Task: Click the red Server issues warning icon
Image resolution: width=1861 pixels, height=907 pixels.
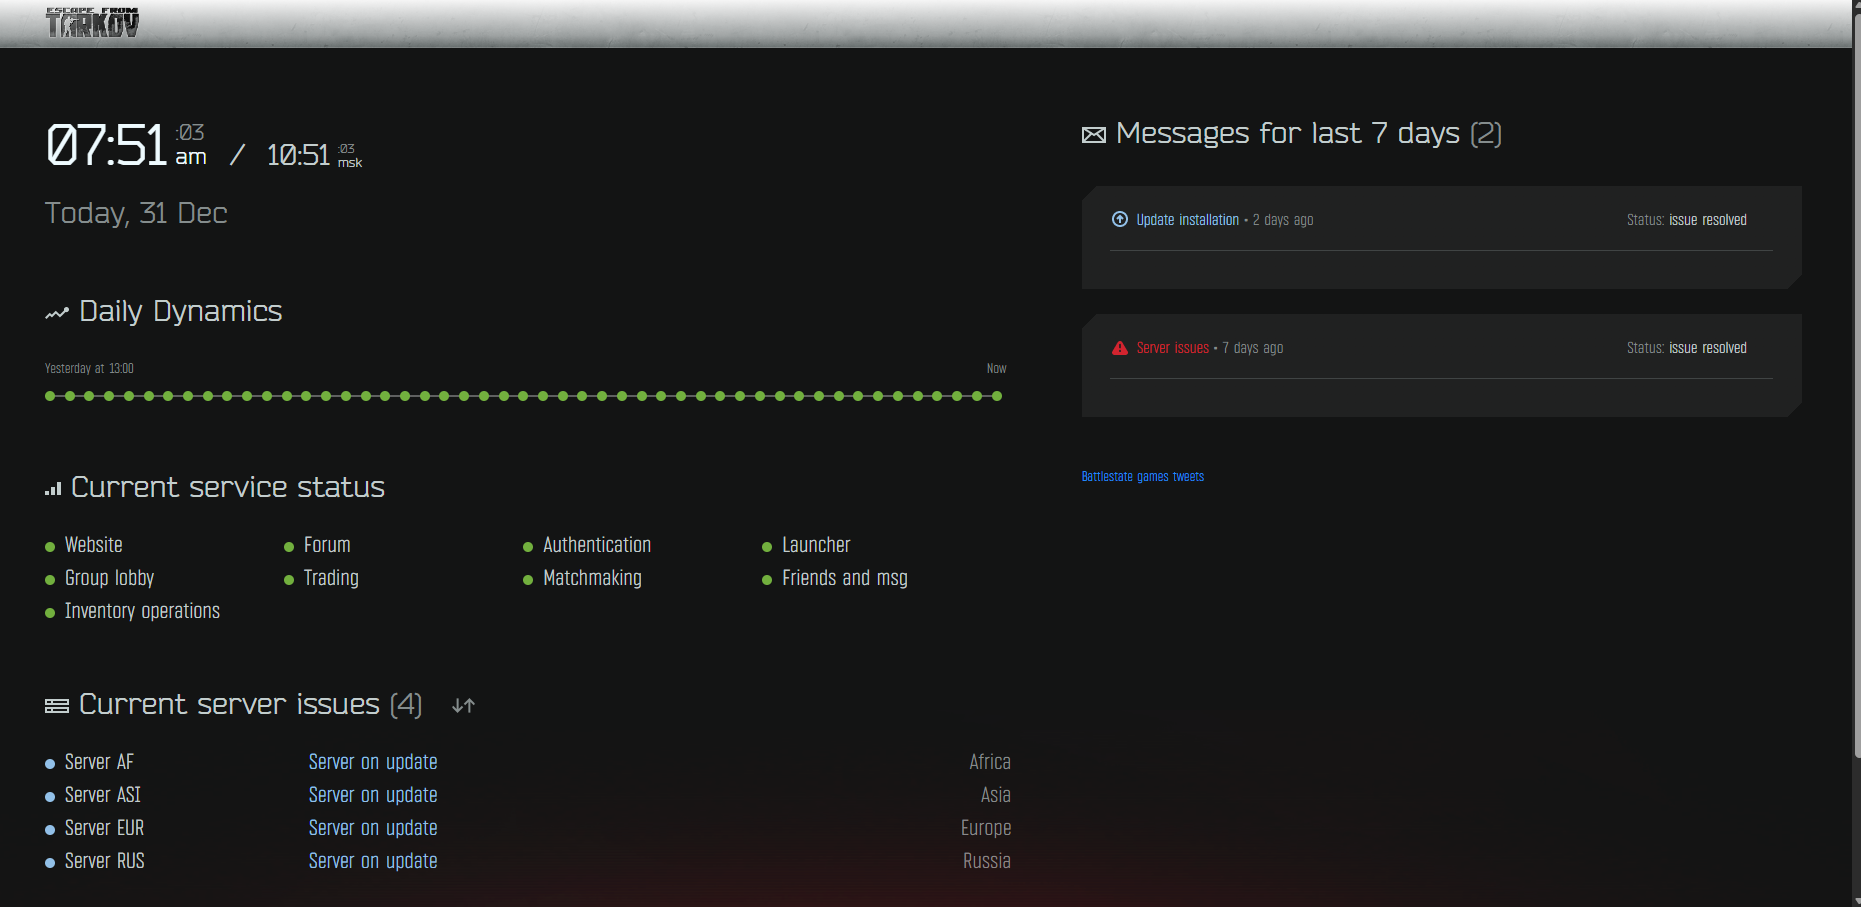Action: click(x=1120, y=348)
